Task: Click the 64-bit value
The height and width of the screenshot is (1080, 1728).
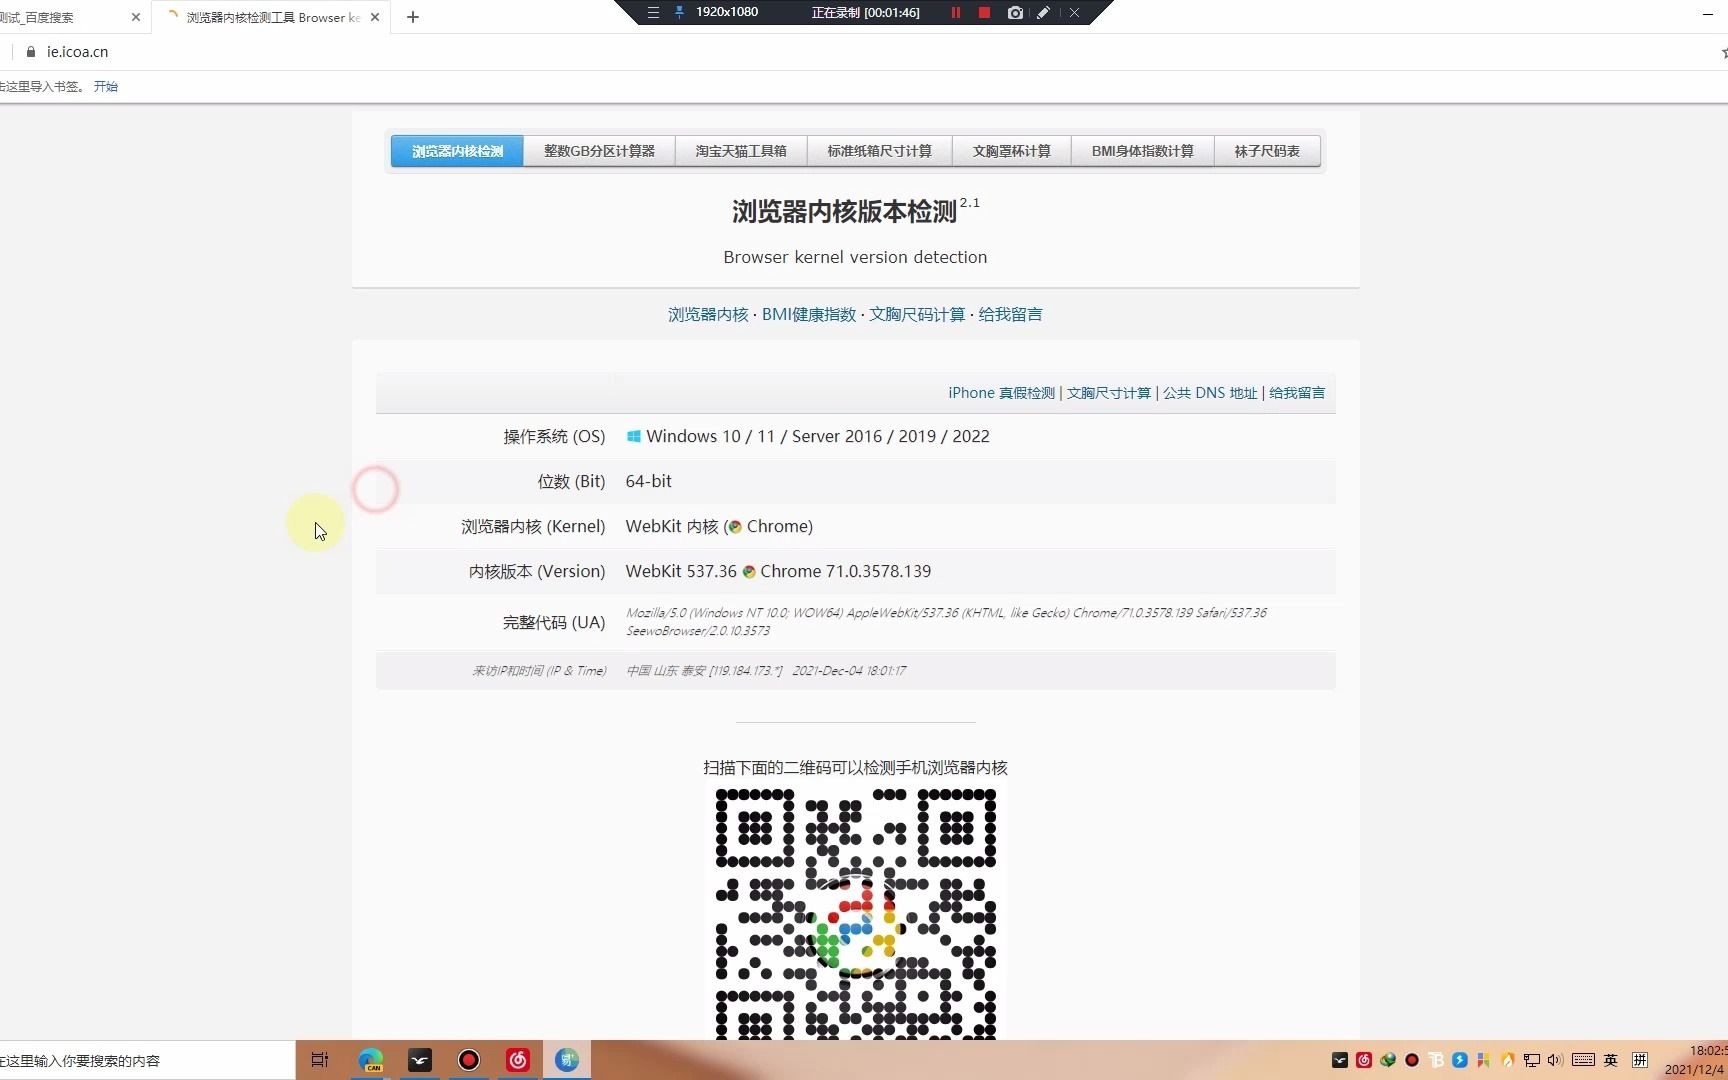Action: point(649,481)
